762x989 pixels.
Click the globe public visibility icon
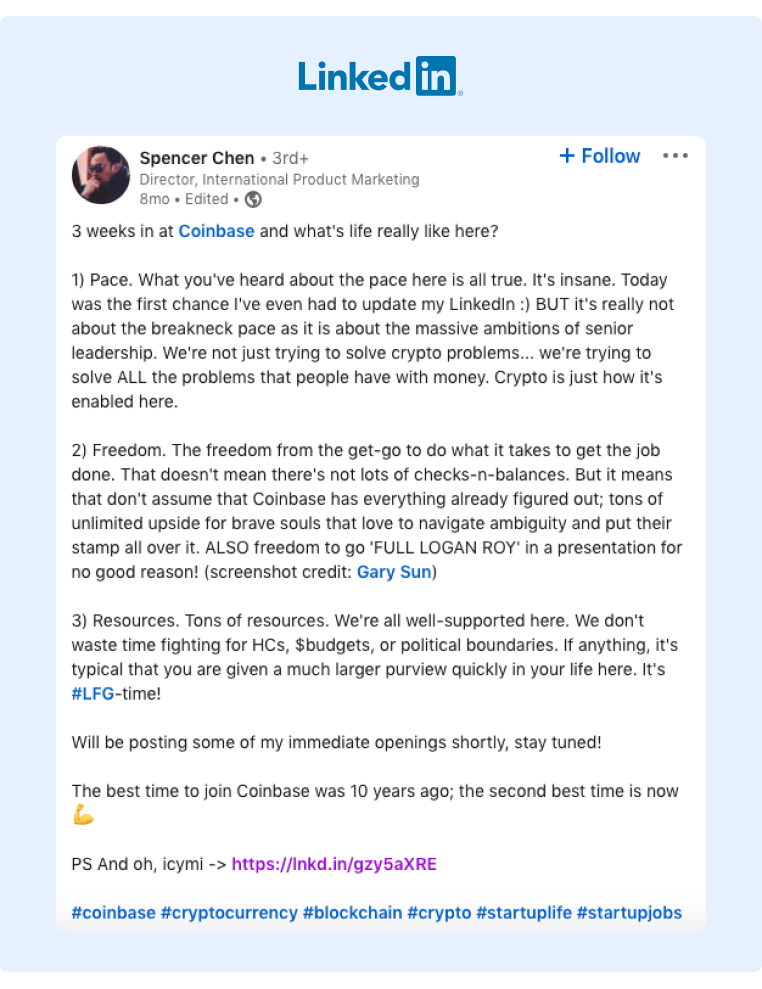[254, 199]
